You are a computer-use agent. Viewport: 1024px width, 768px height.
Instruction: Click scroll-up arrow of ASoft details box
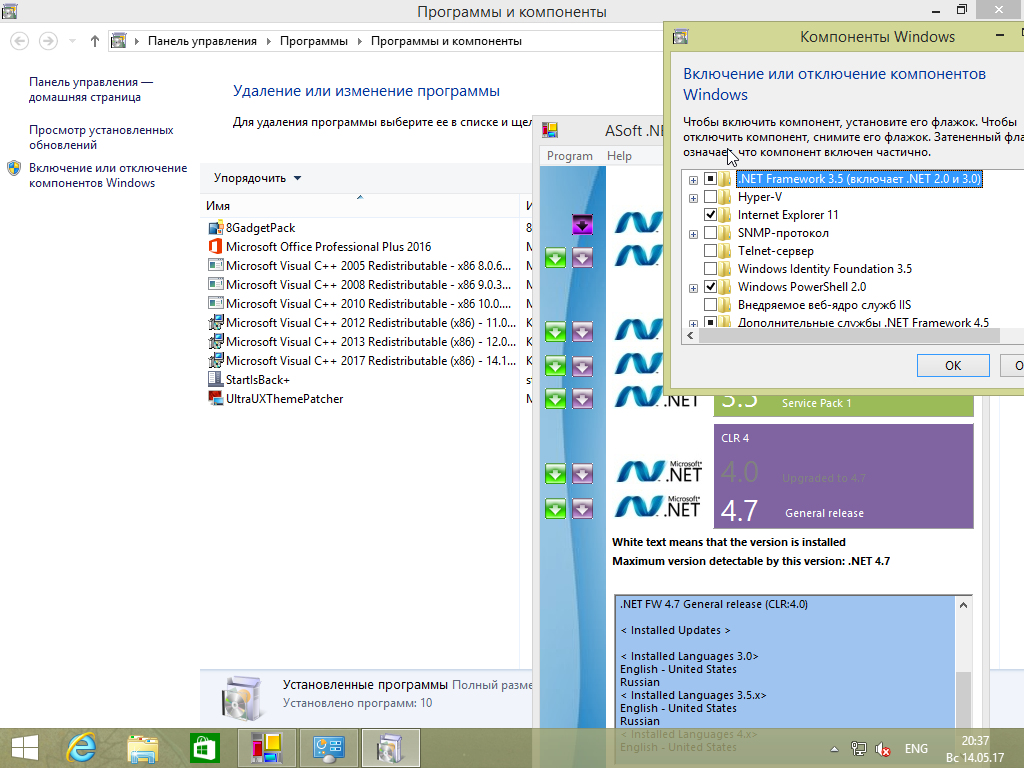click(x=963, y=605)
